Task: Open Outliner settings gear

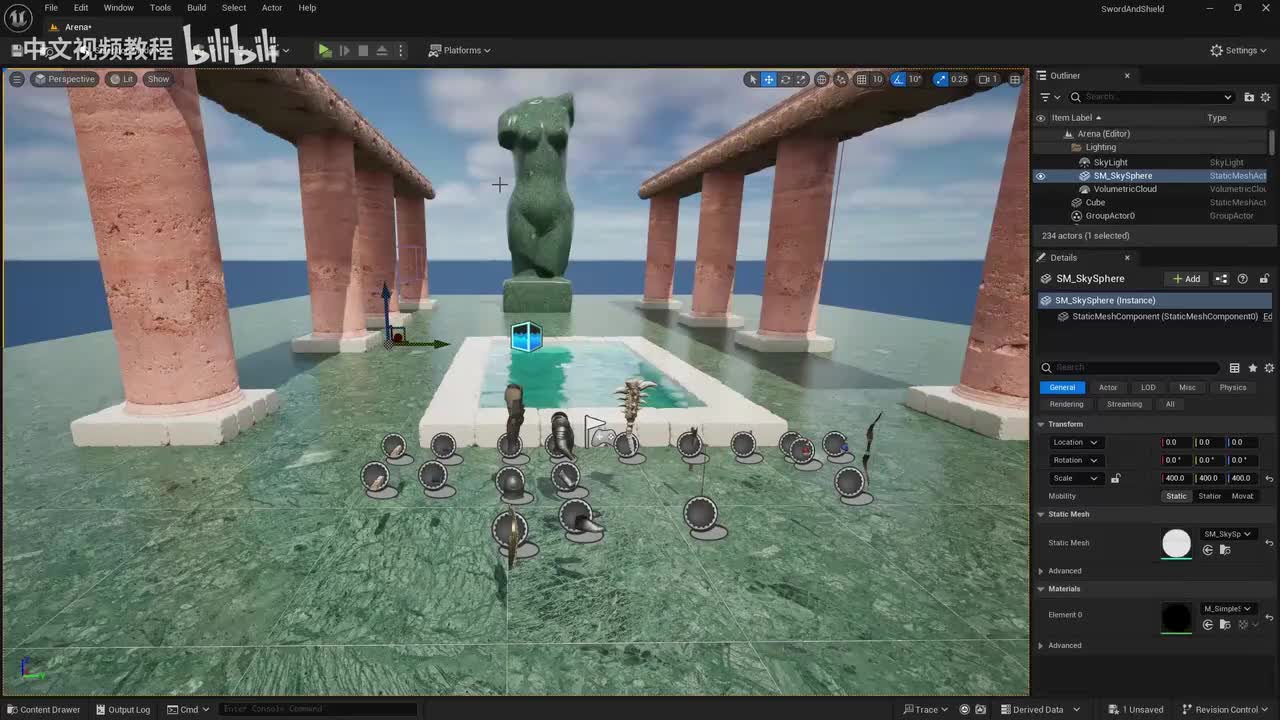Action: (1267, 97)
